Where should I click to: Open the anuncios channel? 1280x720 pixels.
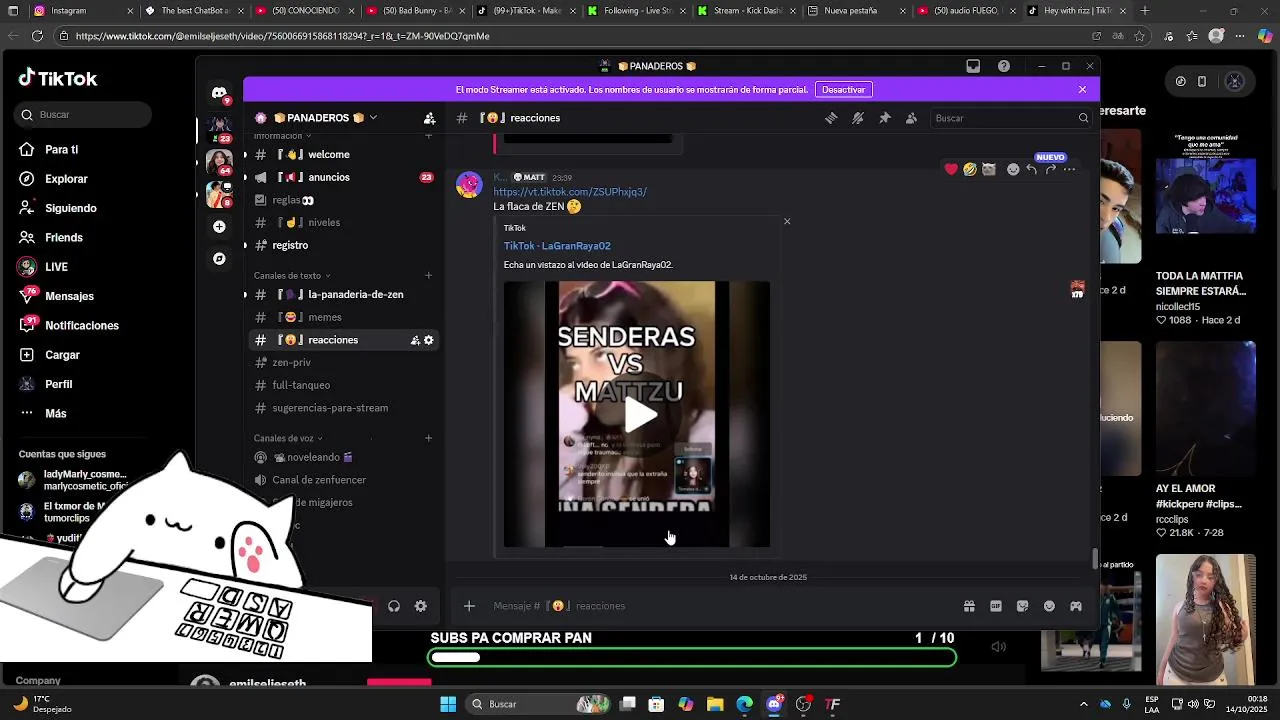[x=343, y=177]
